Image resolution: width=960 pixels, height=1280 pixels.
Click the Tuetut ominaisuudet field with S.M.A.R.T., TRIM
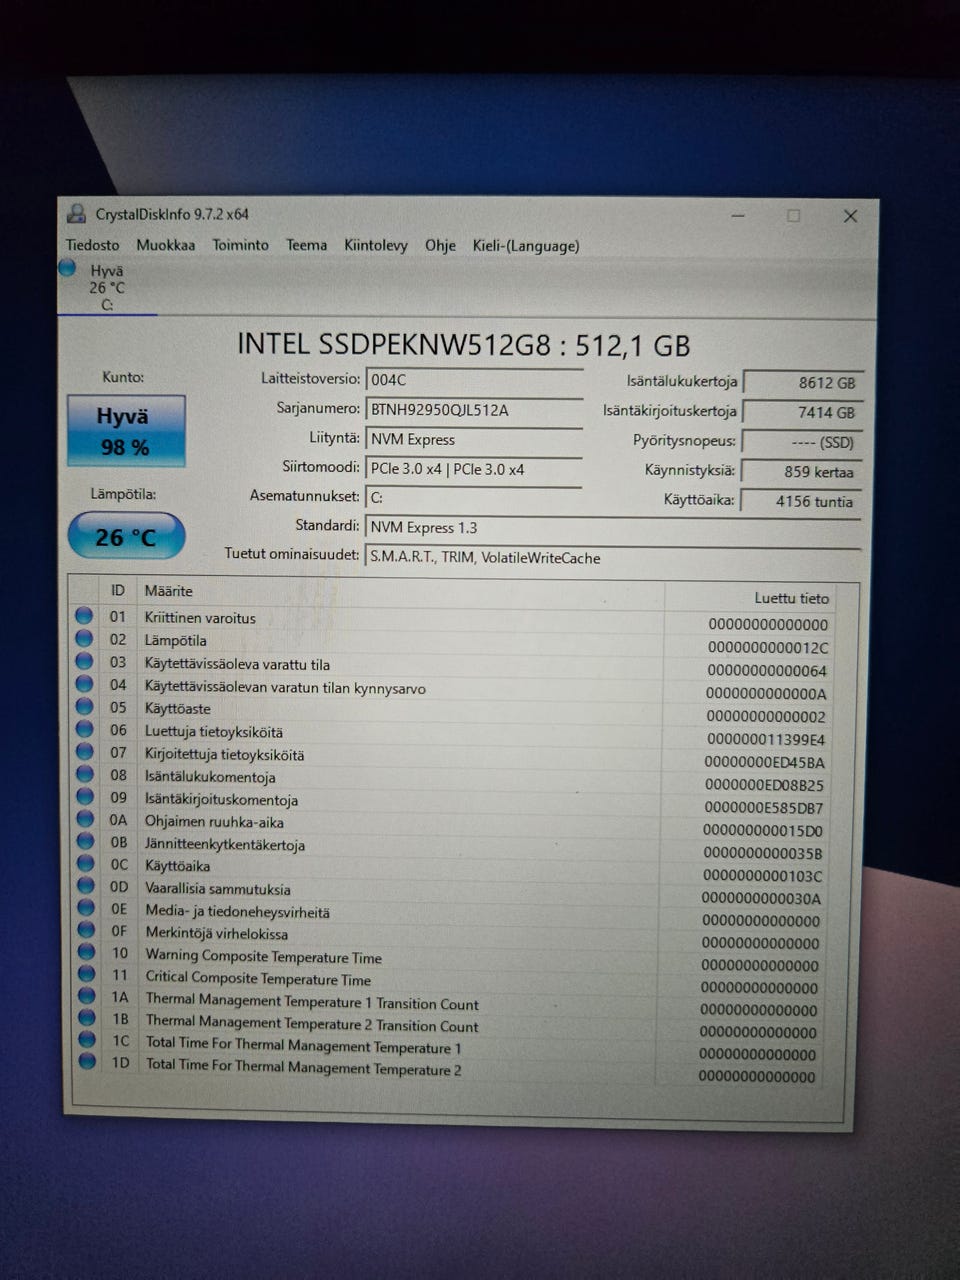tap(613, 558)
